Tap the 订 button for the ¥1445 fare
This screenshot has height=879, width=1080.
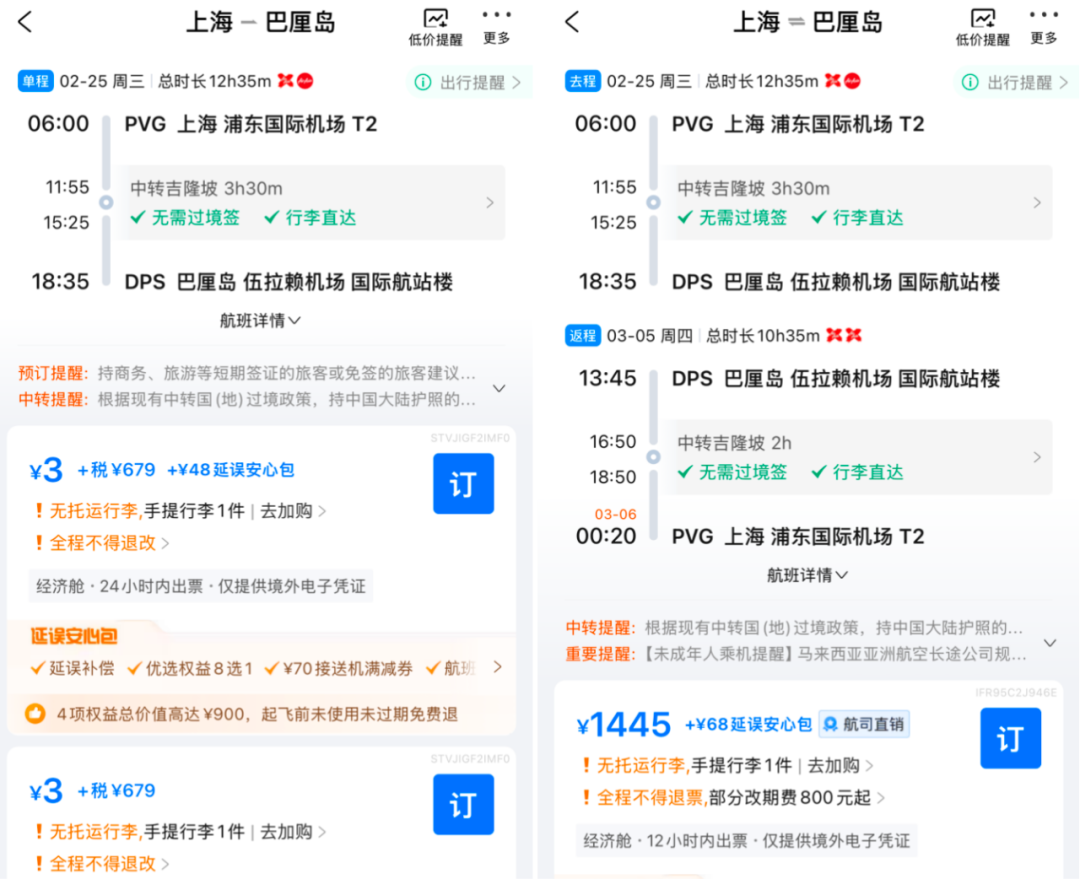(1010, 738)
